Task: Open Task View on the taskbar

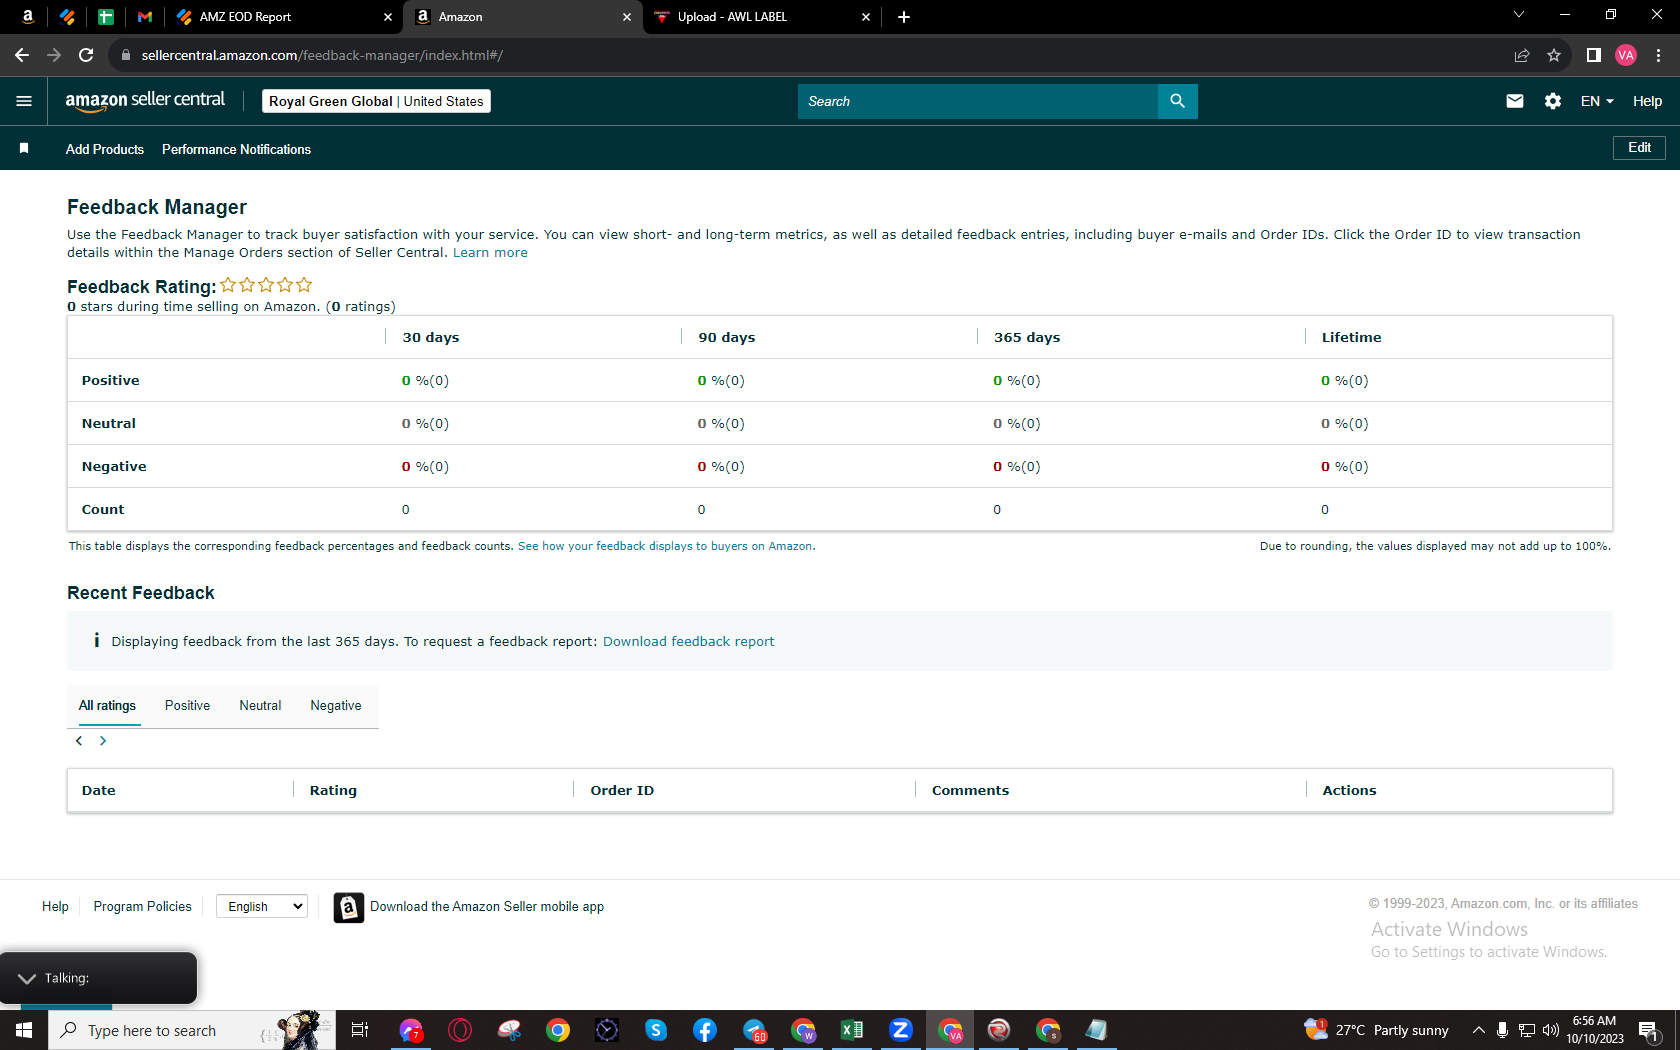Action: (360, 1030)
